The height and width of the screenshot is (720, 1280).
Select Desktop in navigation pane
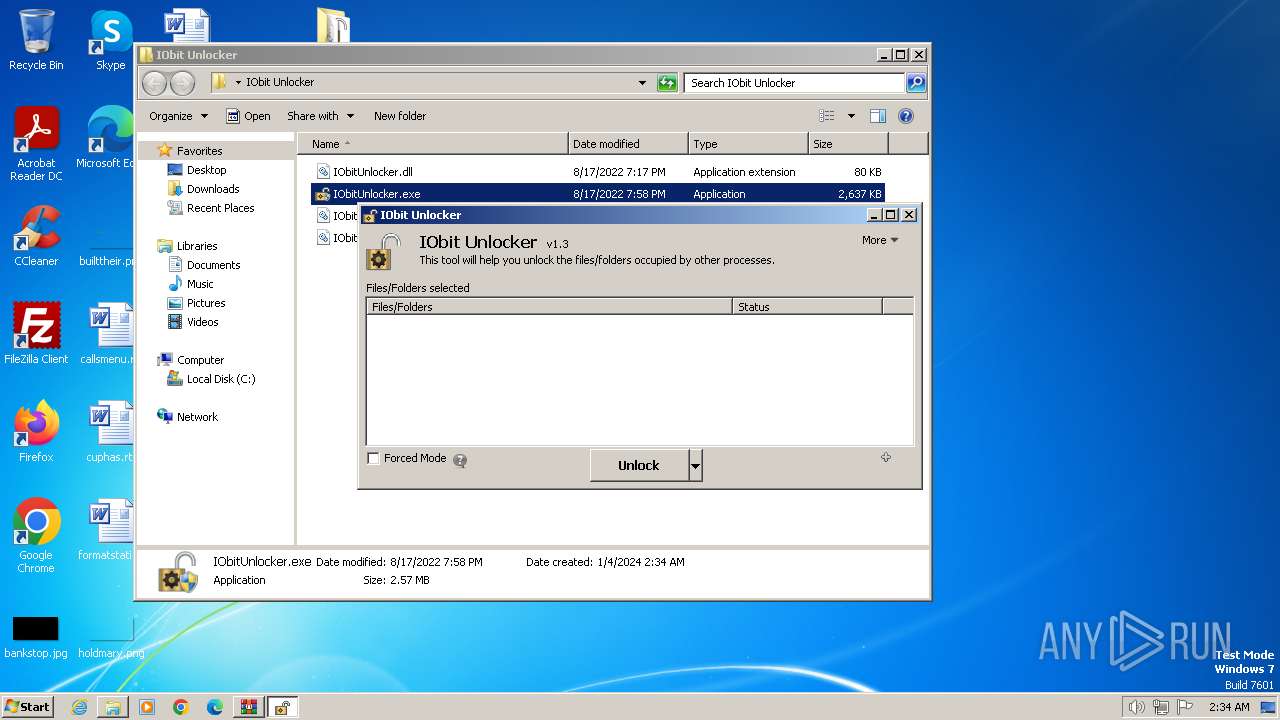click(x=206, y=170)
